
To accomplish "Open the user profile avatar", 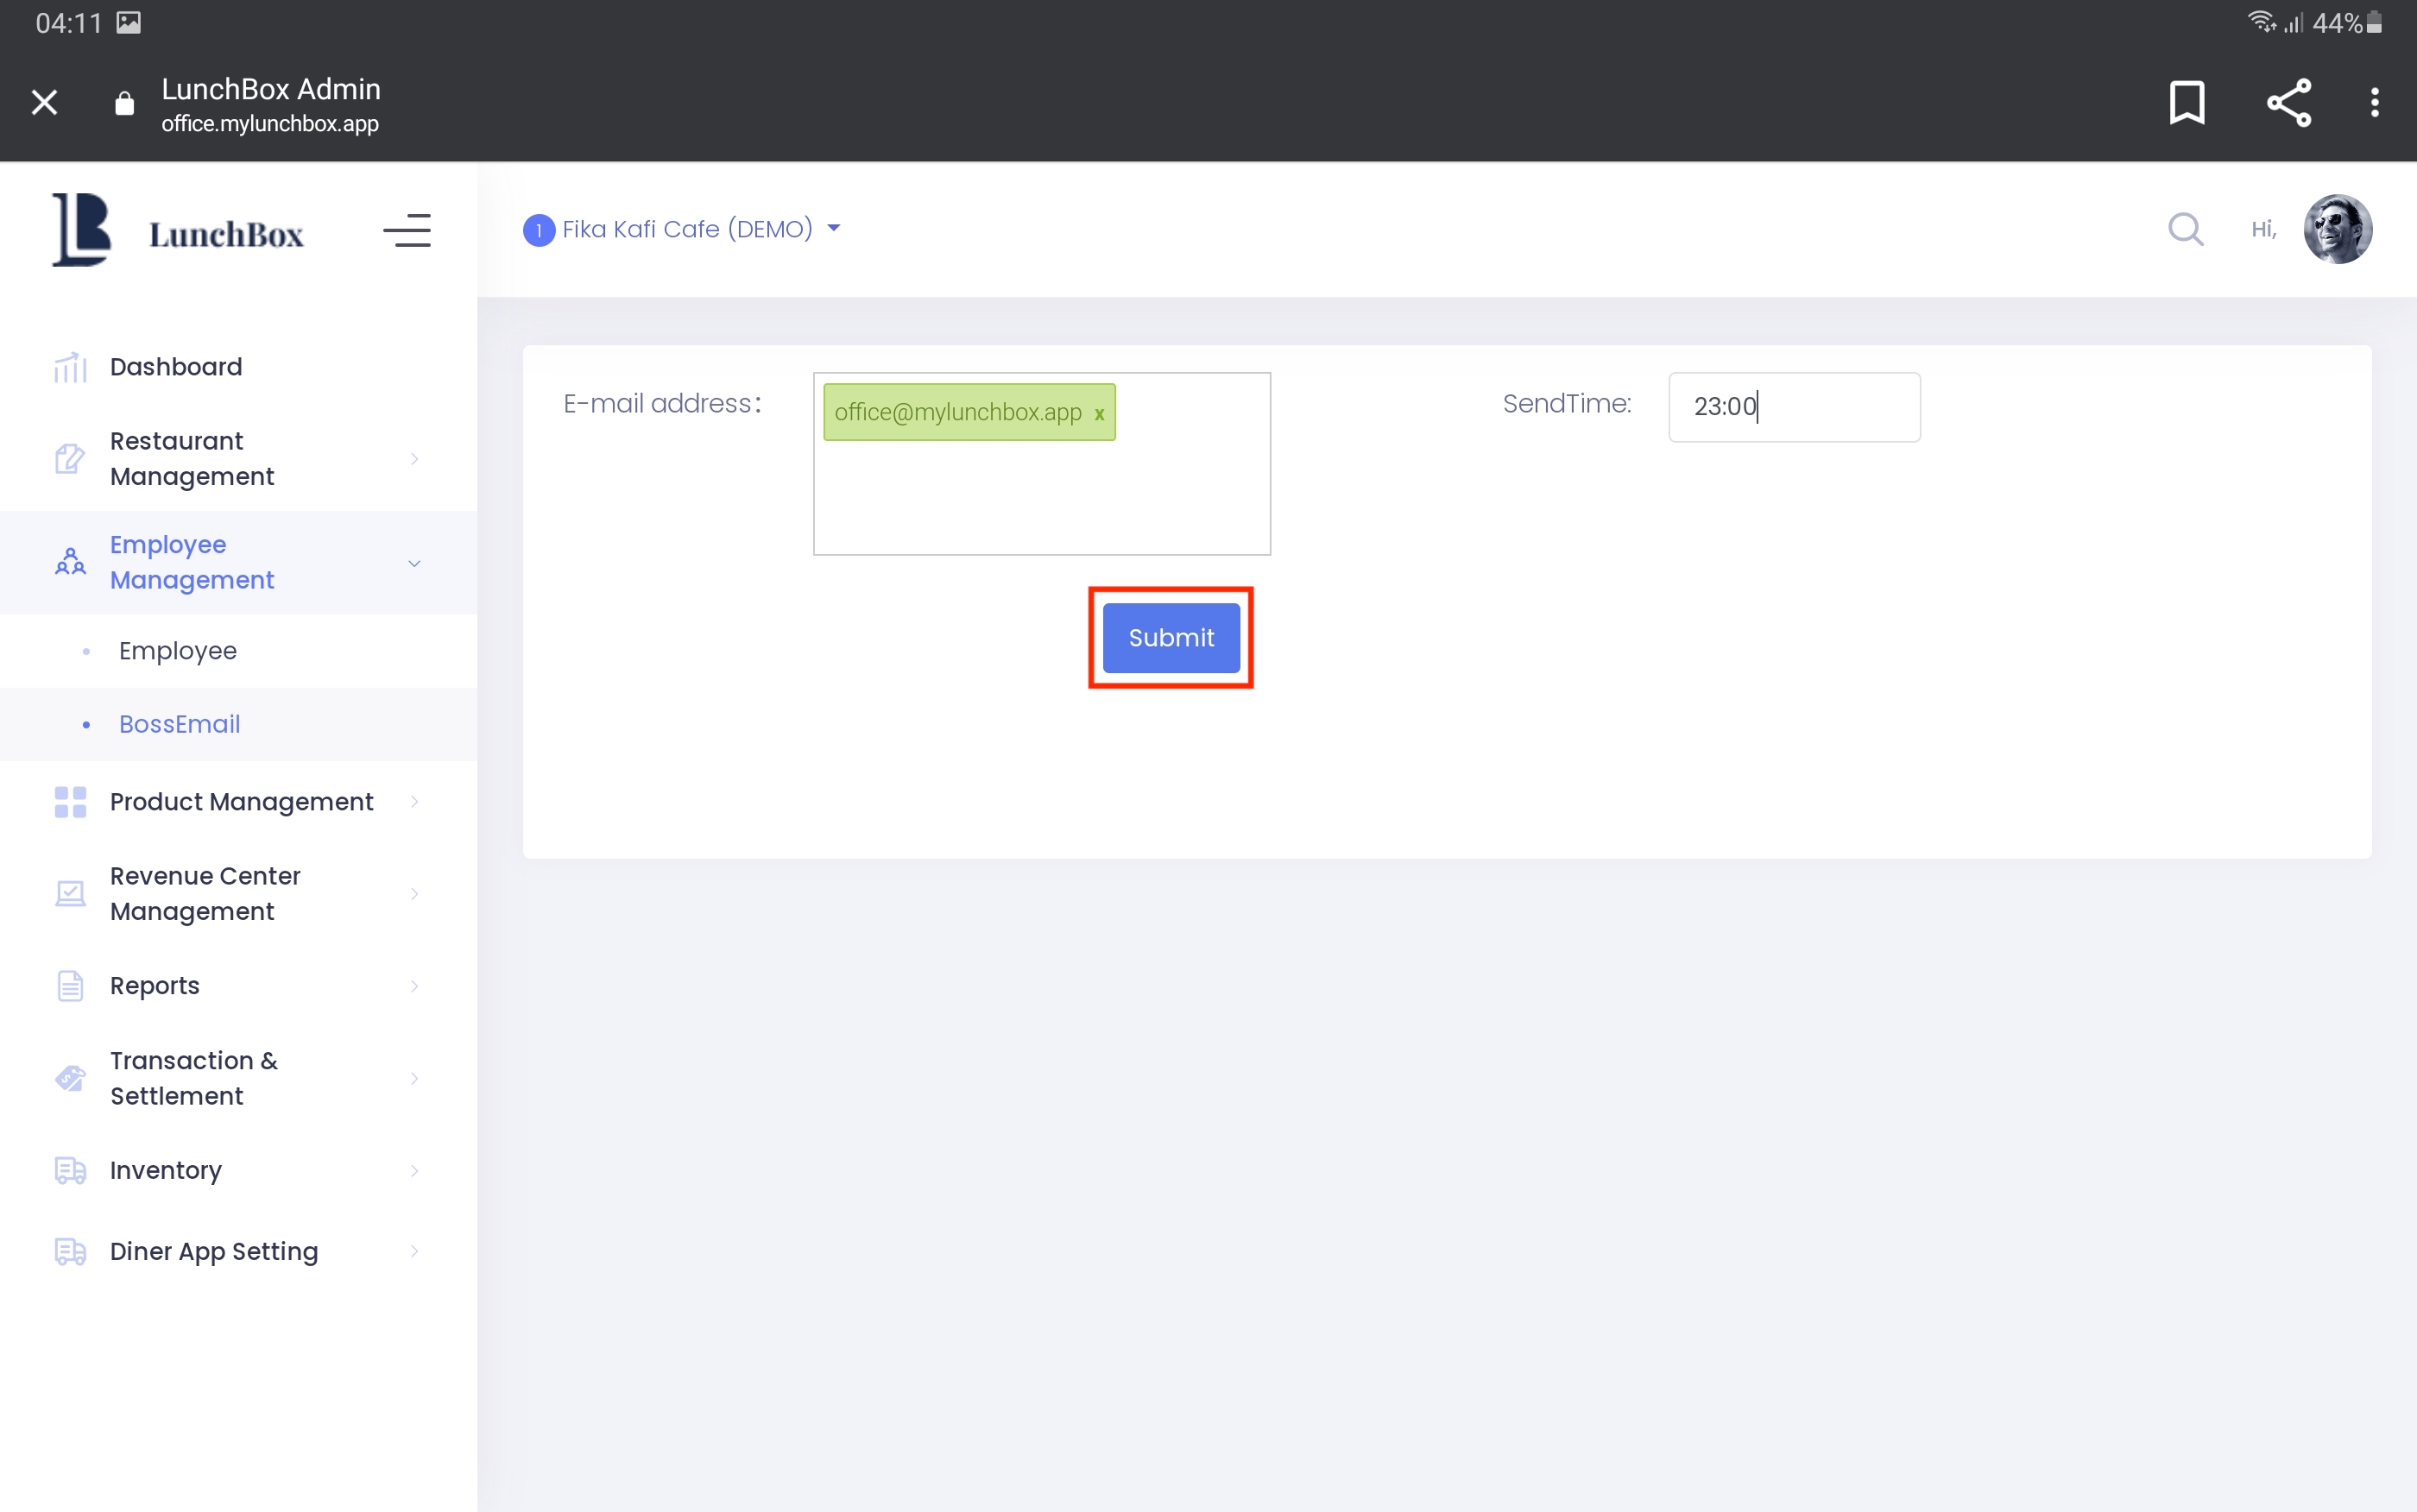I will coord(2337,229).
